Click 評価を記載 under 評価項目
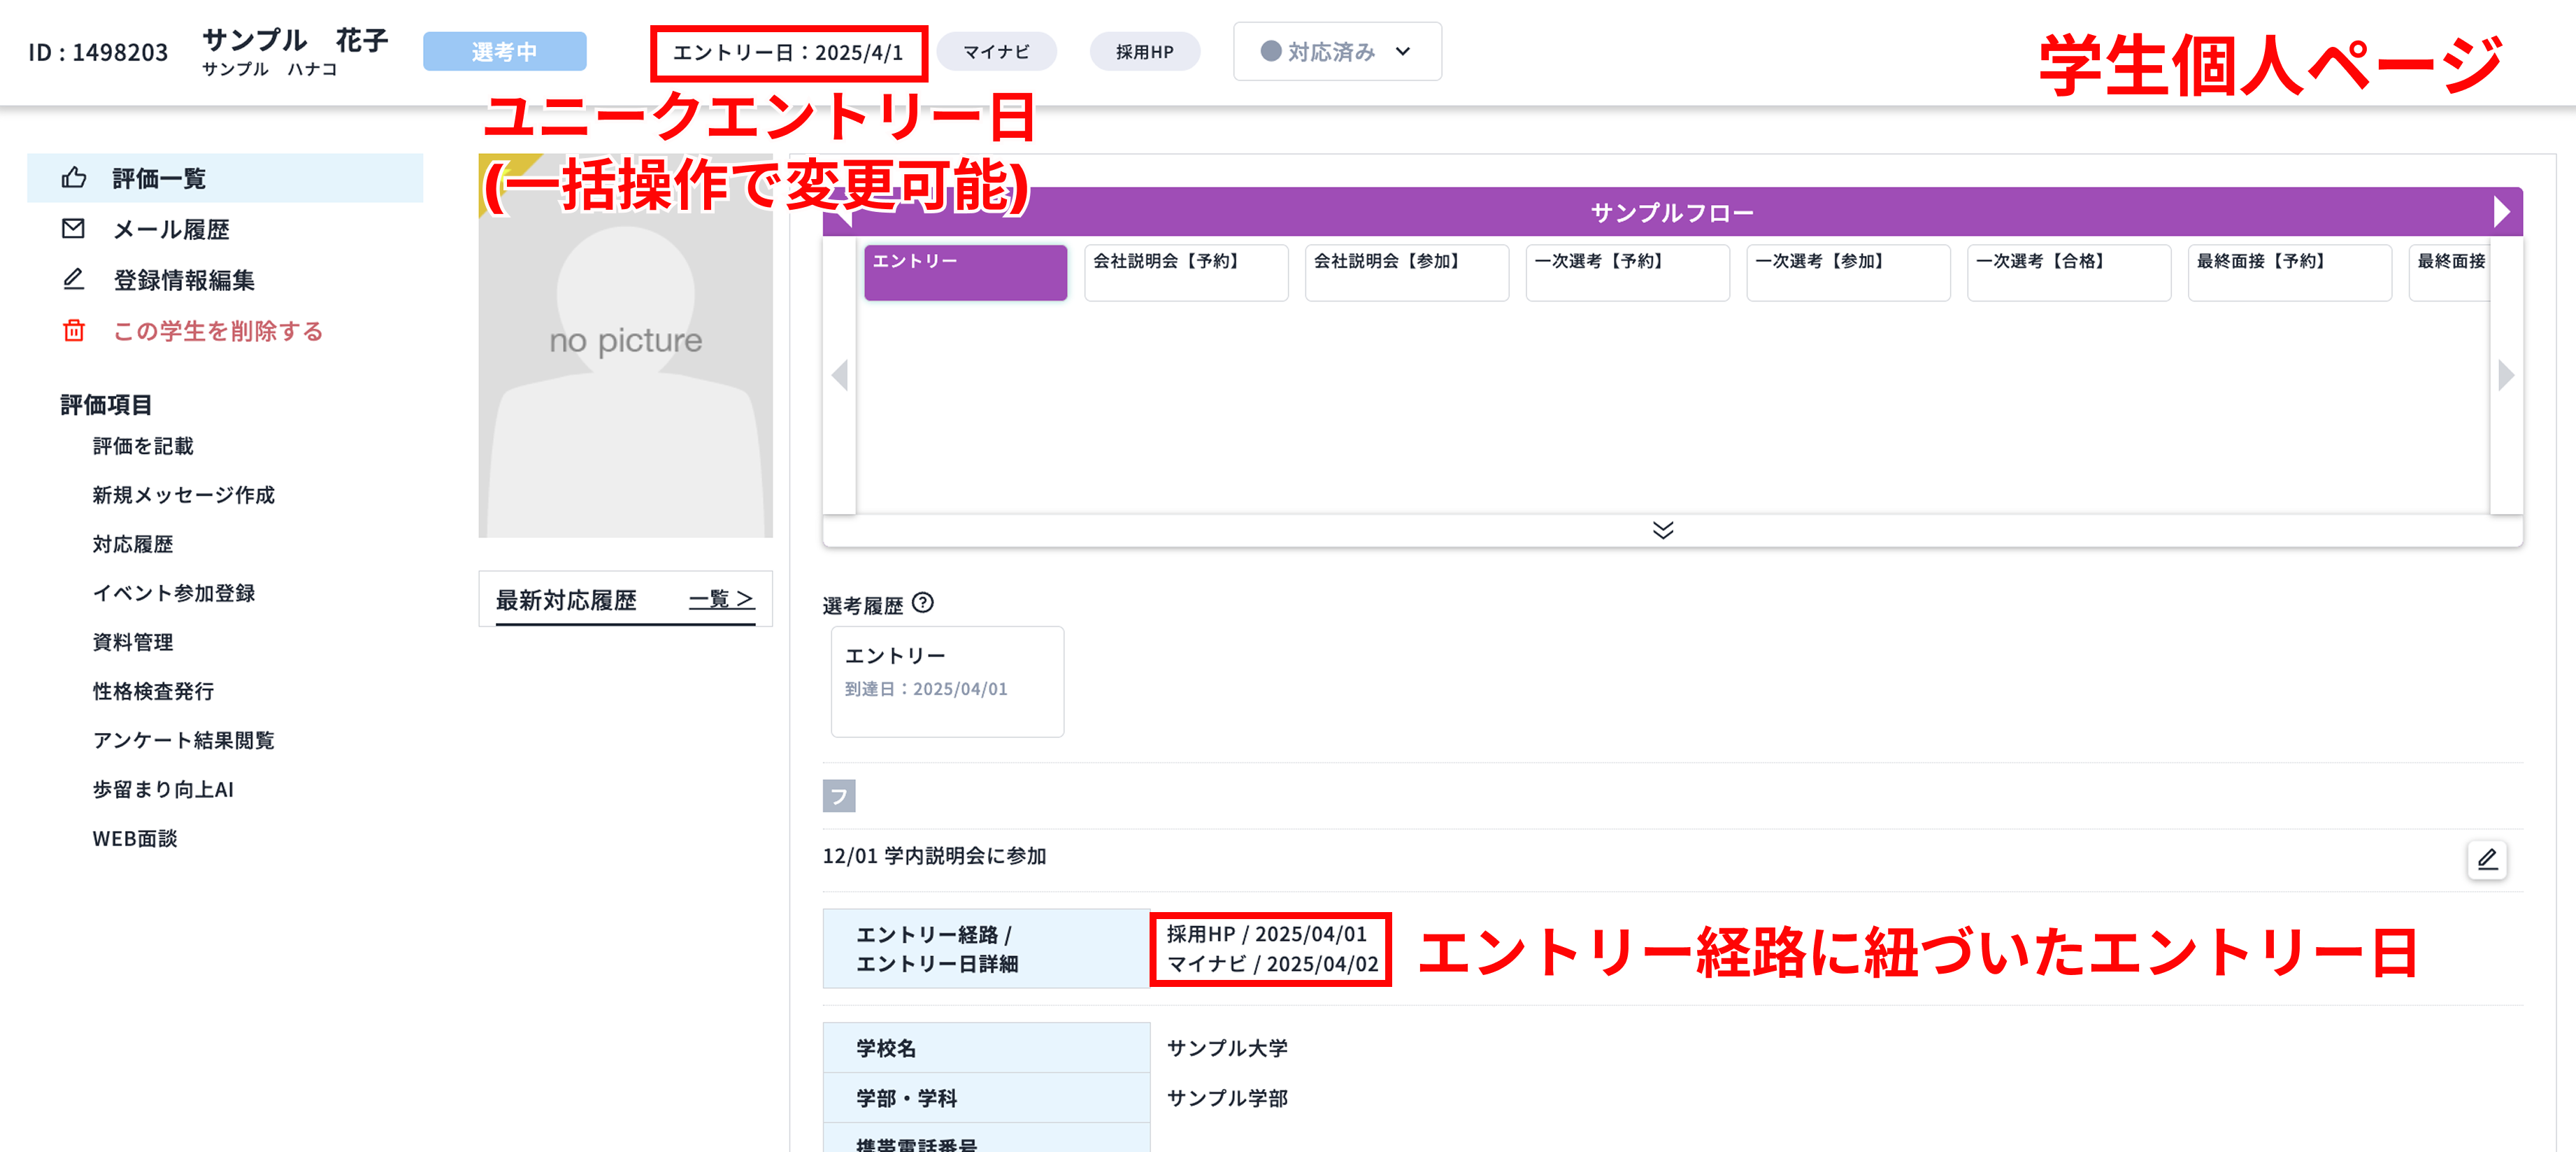 pos(143,446)
